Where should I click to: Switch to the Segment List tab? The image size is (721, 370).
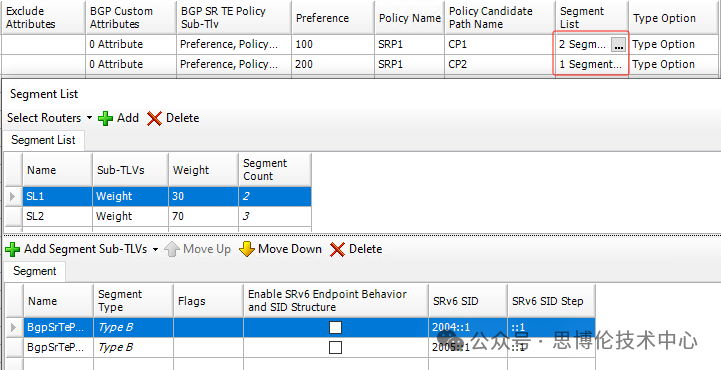[43, 140]
